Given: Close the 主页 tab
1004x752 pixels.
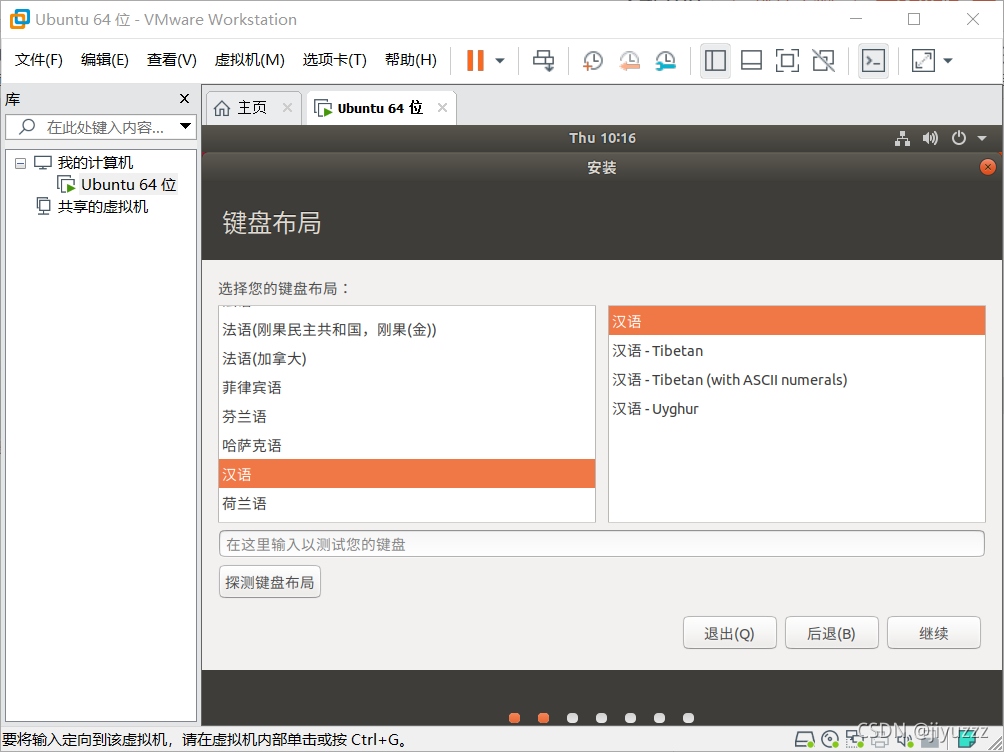Looking at the screenshot, I should click(287, 108).
